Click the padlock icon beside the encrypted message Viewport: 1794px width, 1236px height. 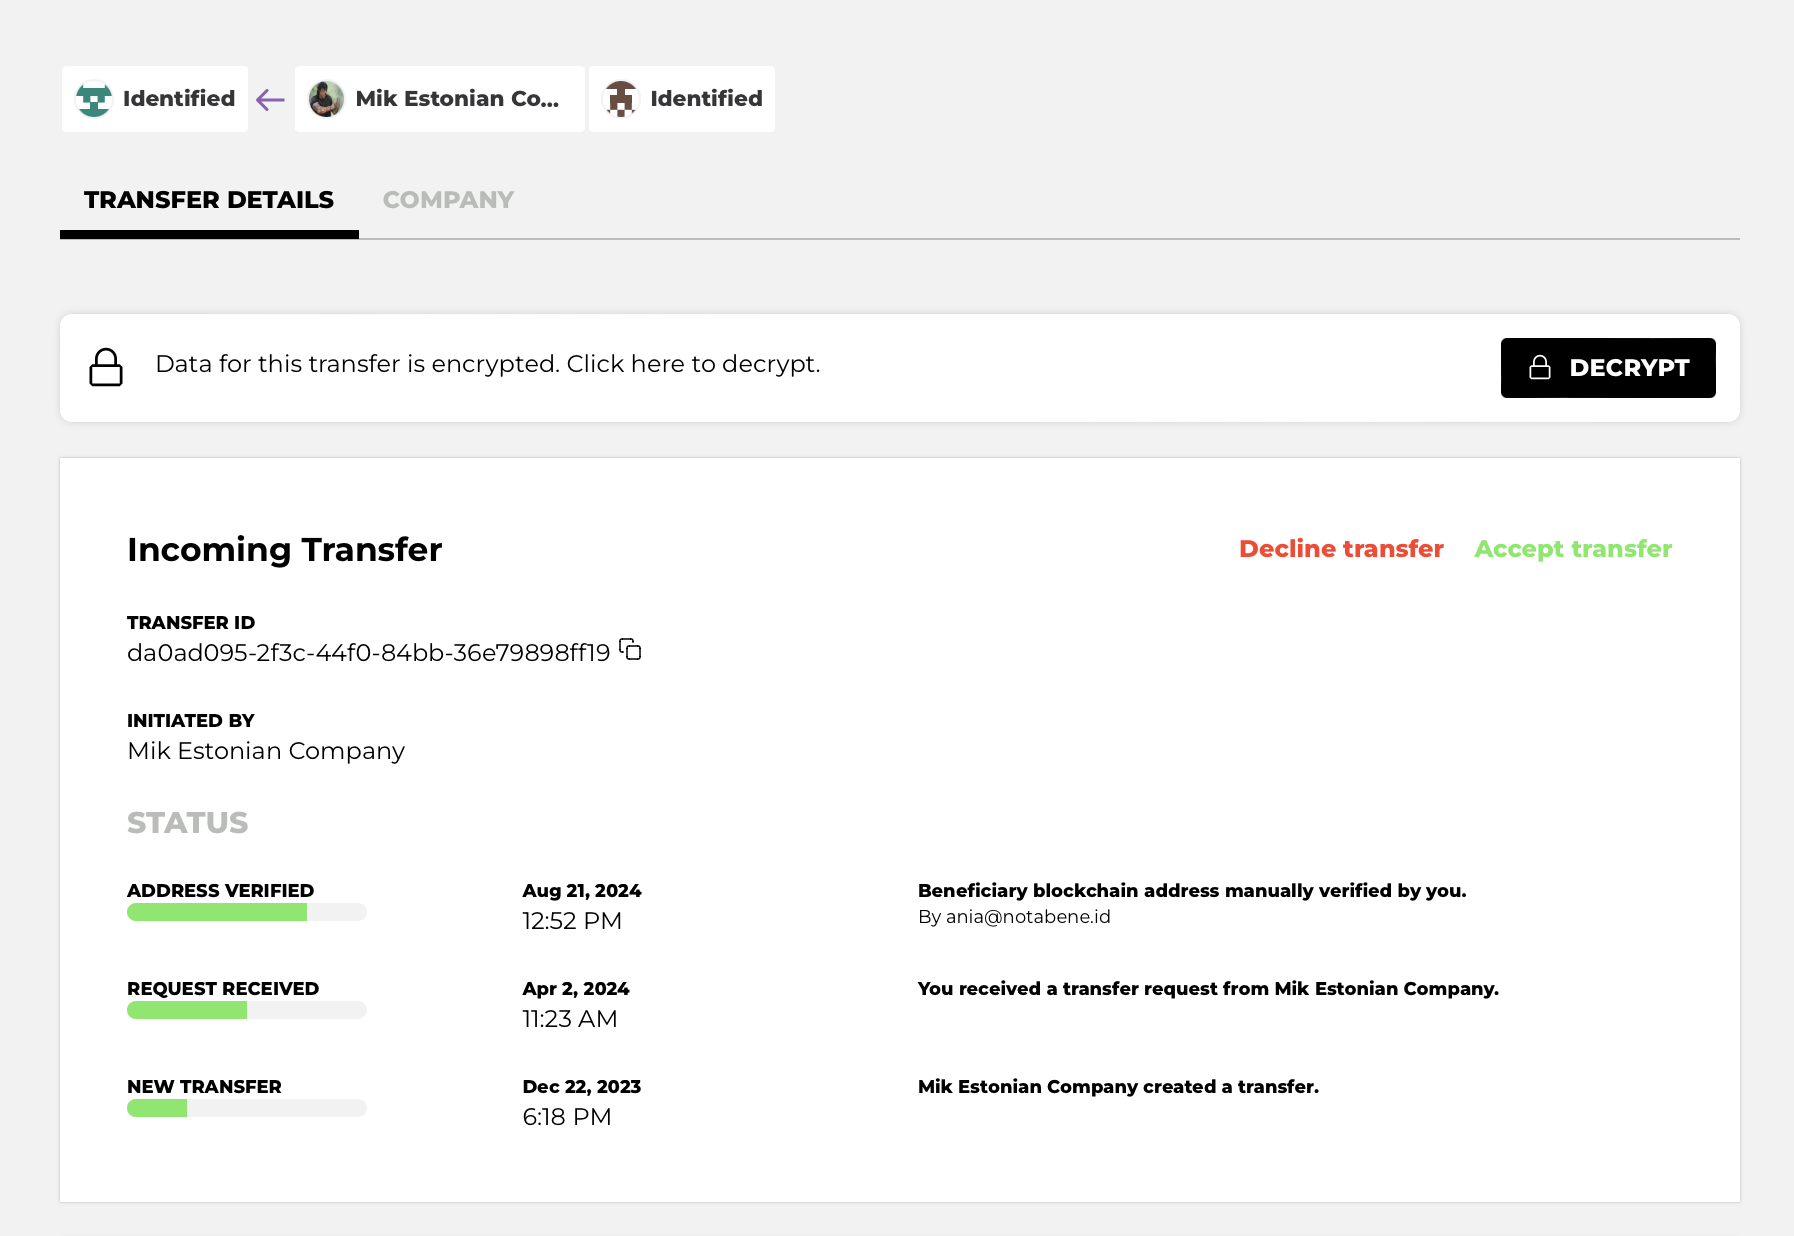point(106,367)
